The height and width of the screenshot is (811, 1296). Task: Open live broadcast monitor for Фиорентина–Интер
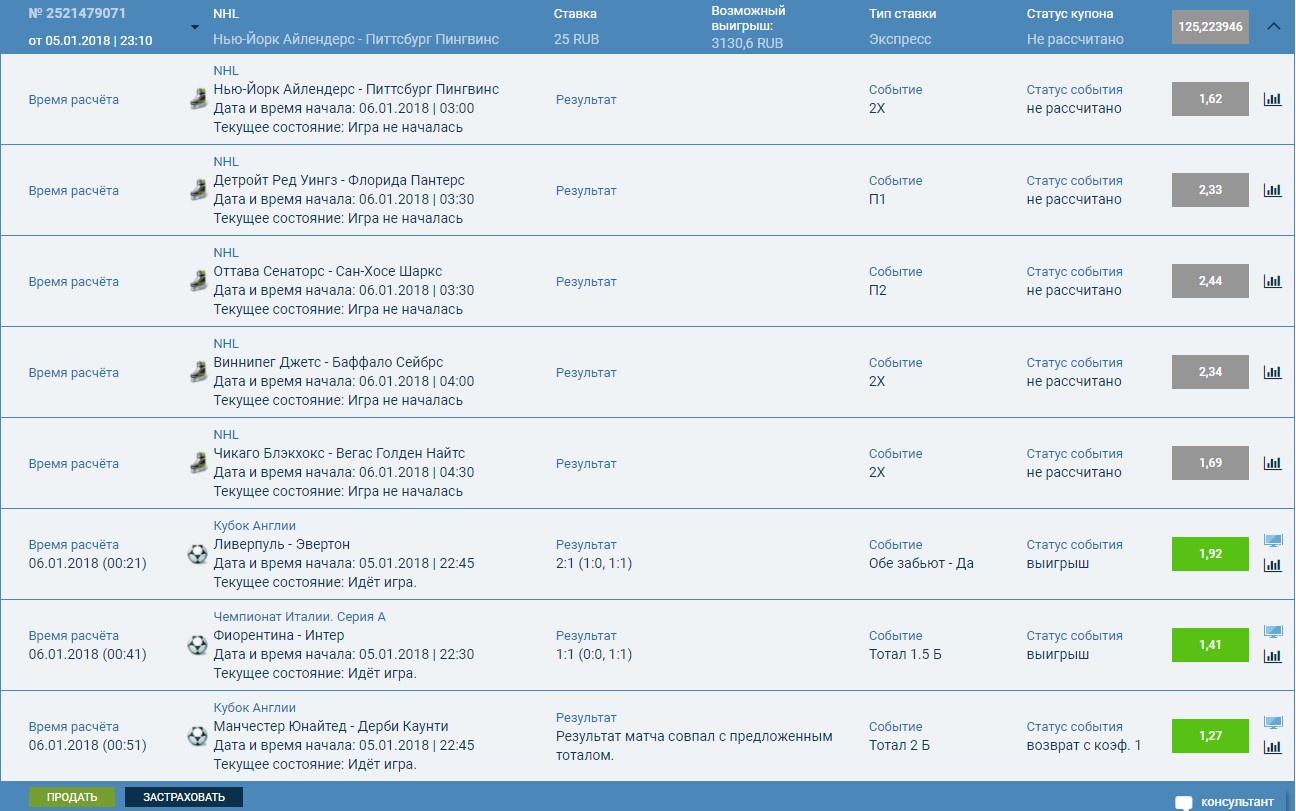[1272, 632]
